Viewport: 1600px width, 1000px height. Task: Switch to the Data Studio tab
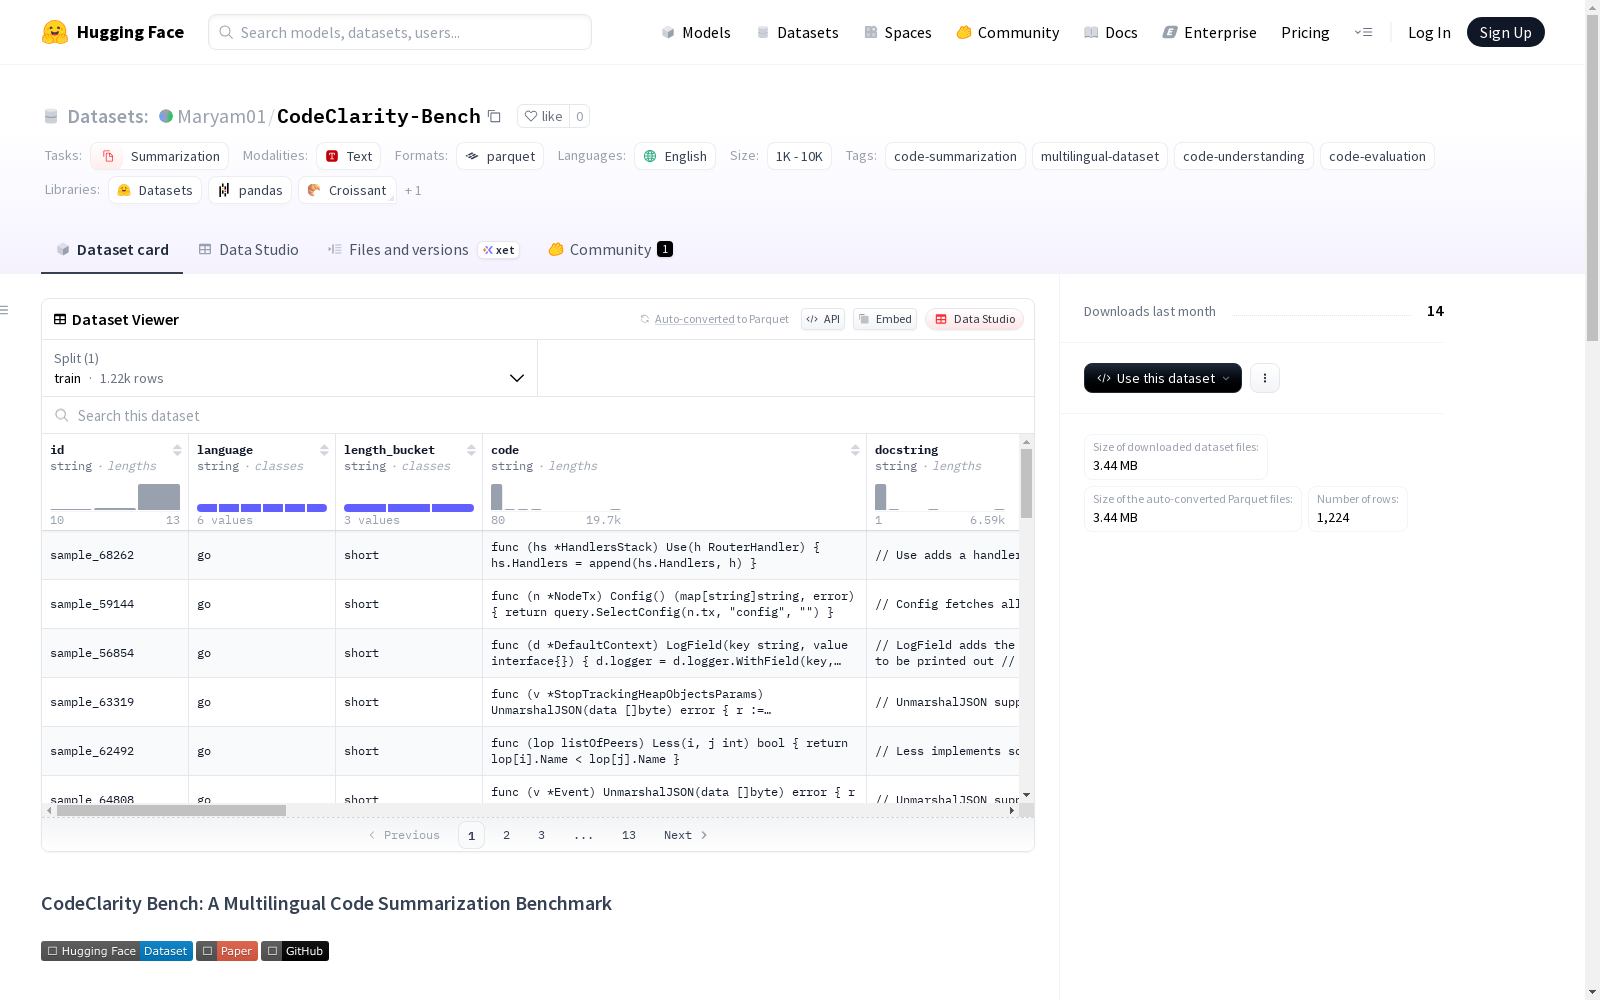pos(248,250)
